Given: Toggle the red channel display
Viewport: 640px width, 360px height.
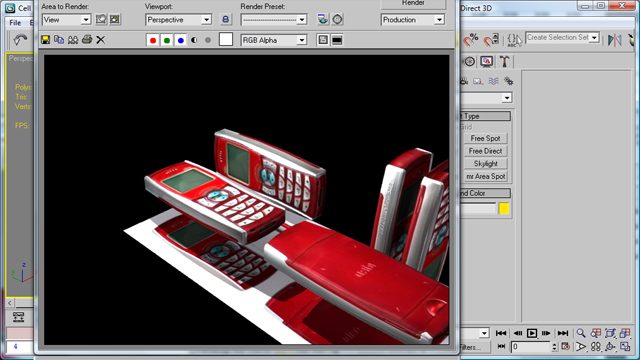Looking at the screenshot, I should point(153,40).
